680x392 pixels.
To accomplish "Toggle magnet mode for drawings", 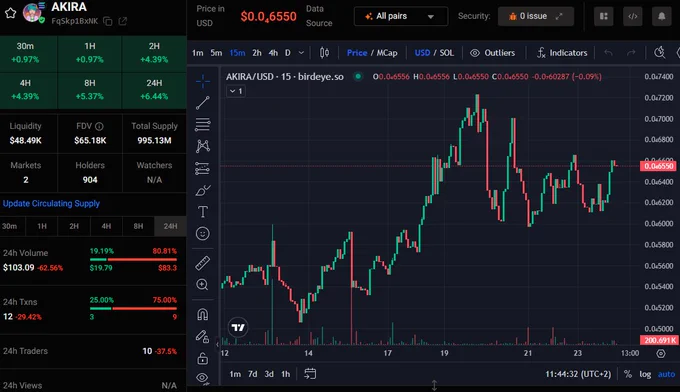I will (x=203, y=314).
